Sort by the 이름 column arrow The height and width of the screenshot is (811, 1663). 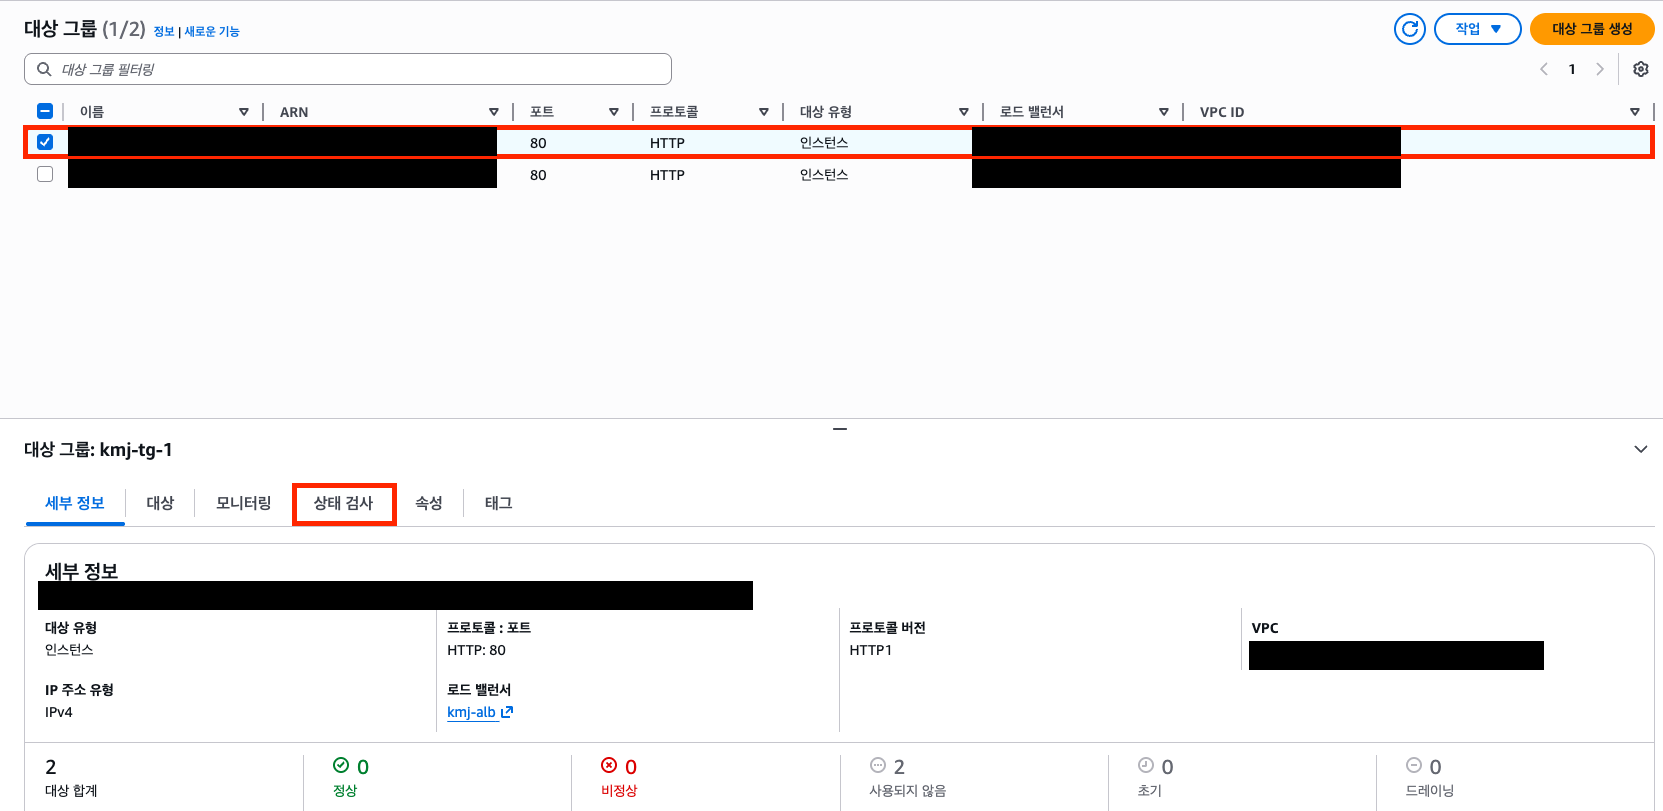[x=243, y=112]
